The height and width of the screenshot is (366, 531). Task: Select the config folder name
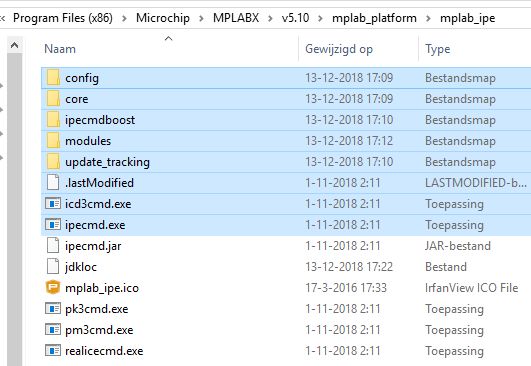82,78
